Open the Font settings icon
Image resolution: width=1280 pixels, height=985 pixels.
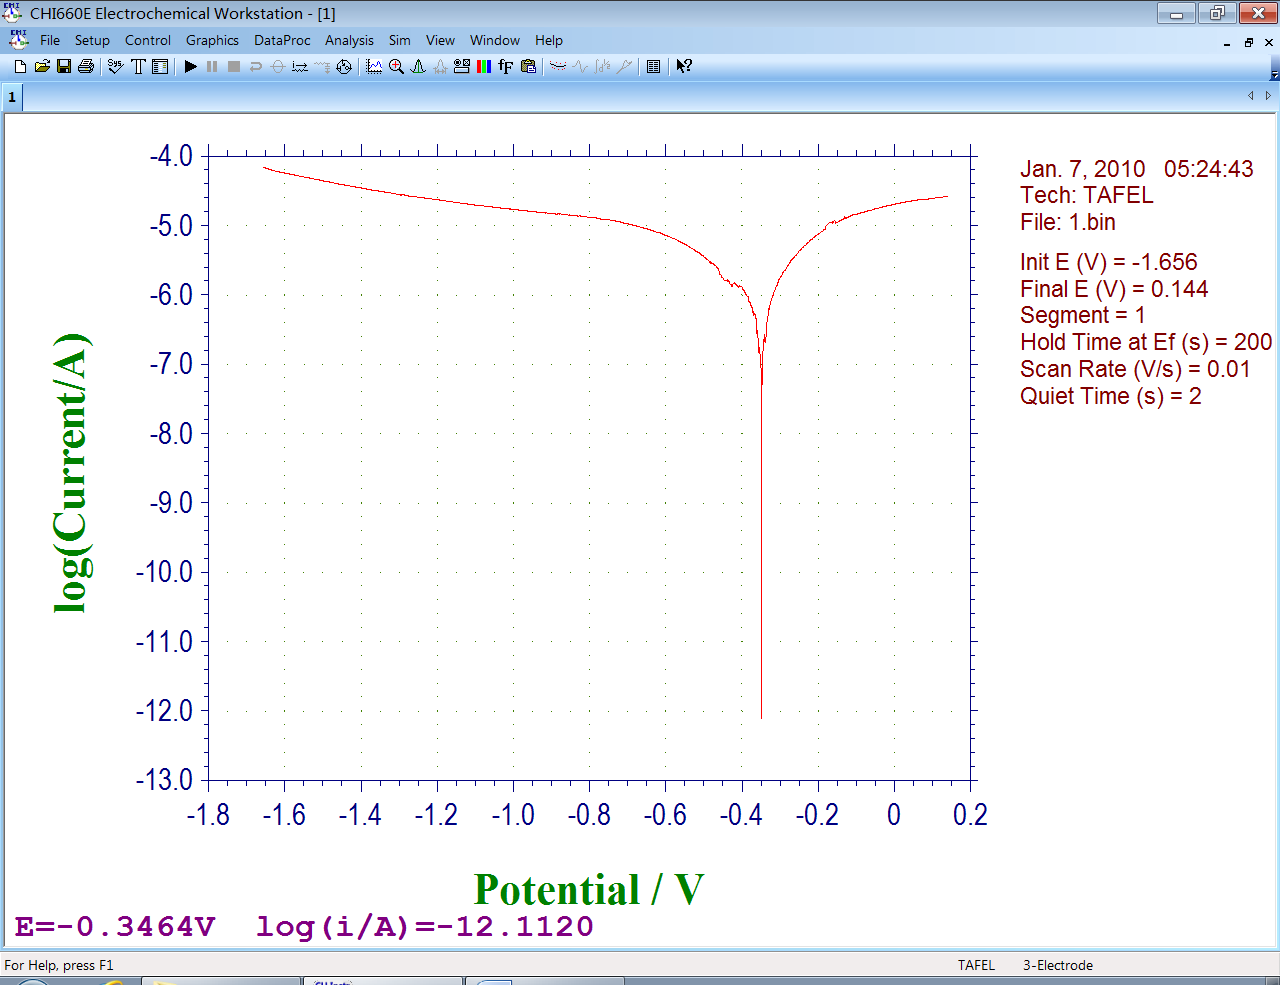tap(506, 67)
